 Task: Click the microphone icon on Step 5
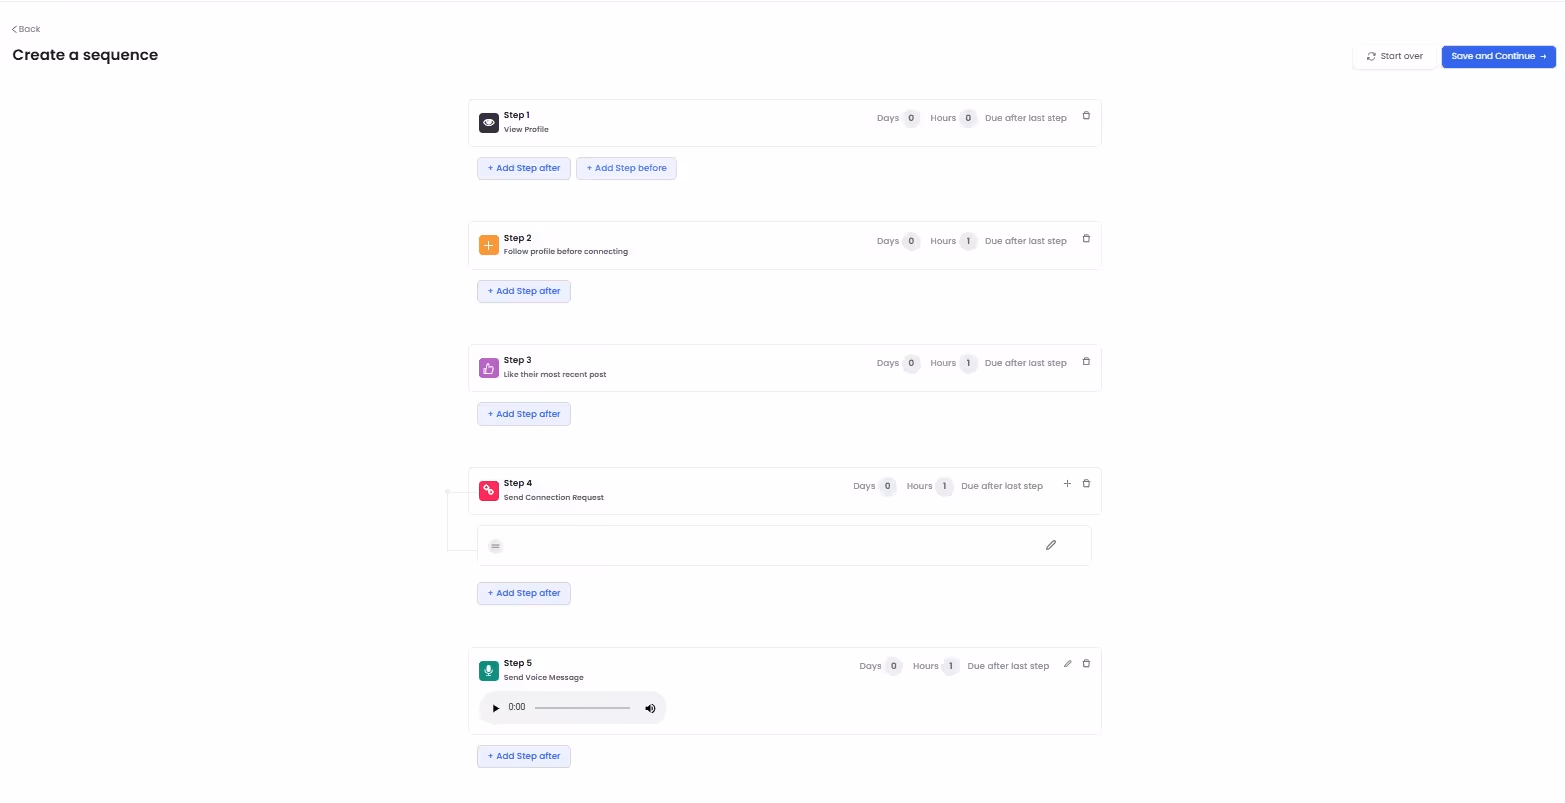[x=488, y=670]
